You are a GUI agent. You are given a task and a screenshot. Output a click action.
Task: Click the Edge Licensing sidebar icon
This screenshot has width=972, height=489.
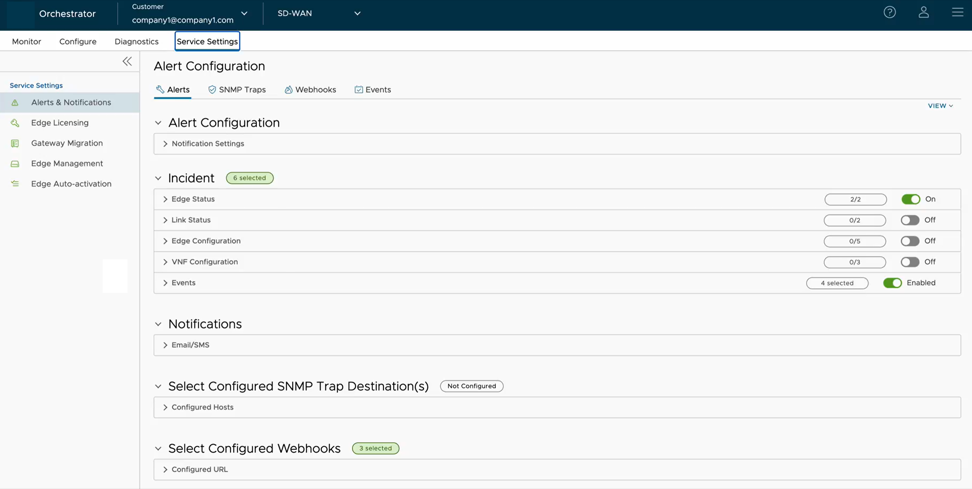(15, 123)
